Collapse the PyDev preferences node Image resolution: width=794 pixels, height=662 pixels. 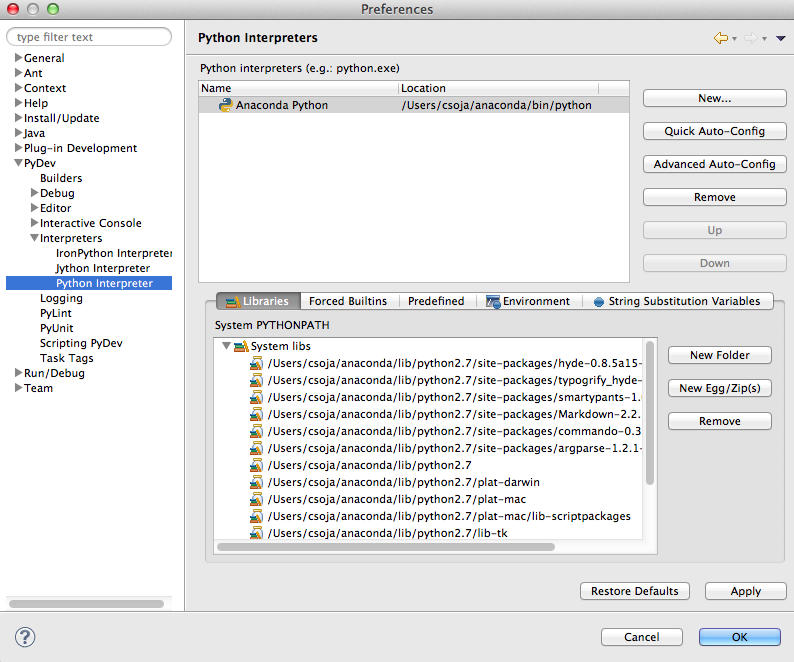coord(19,163)
